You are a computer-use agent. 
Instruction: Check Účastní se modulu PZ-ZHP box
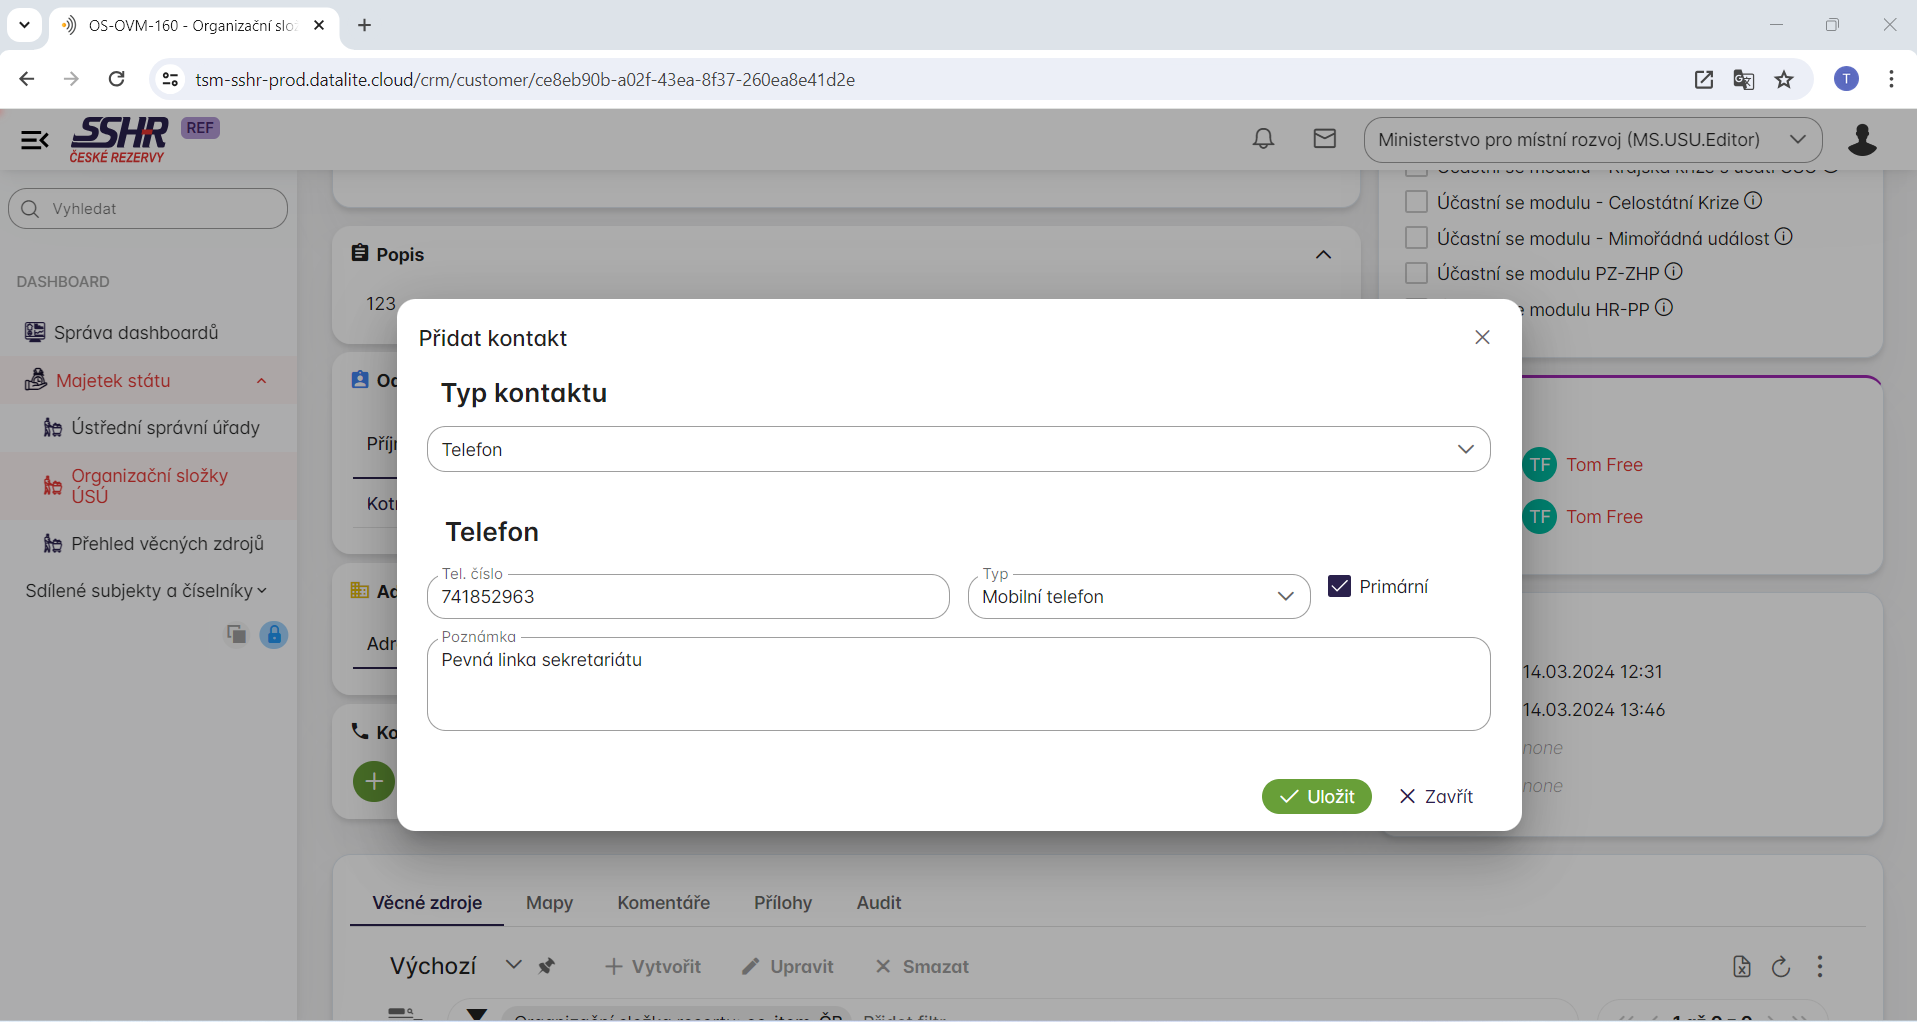tap(1416, 273)
